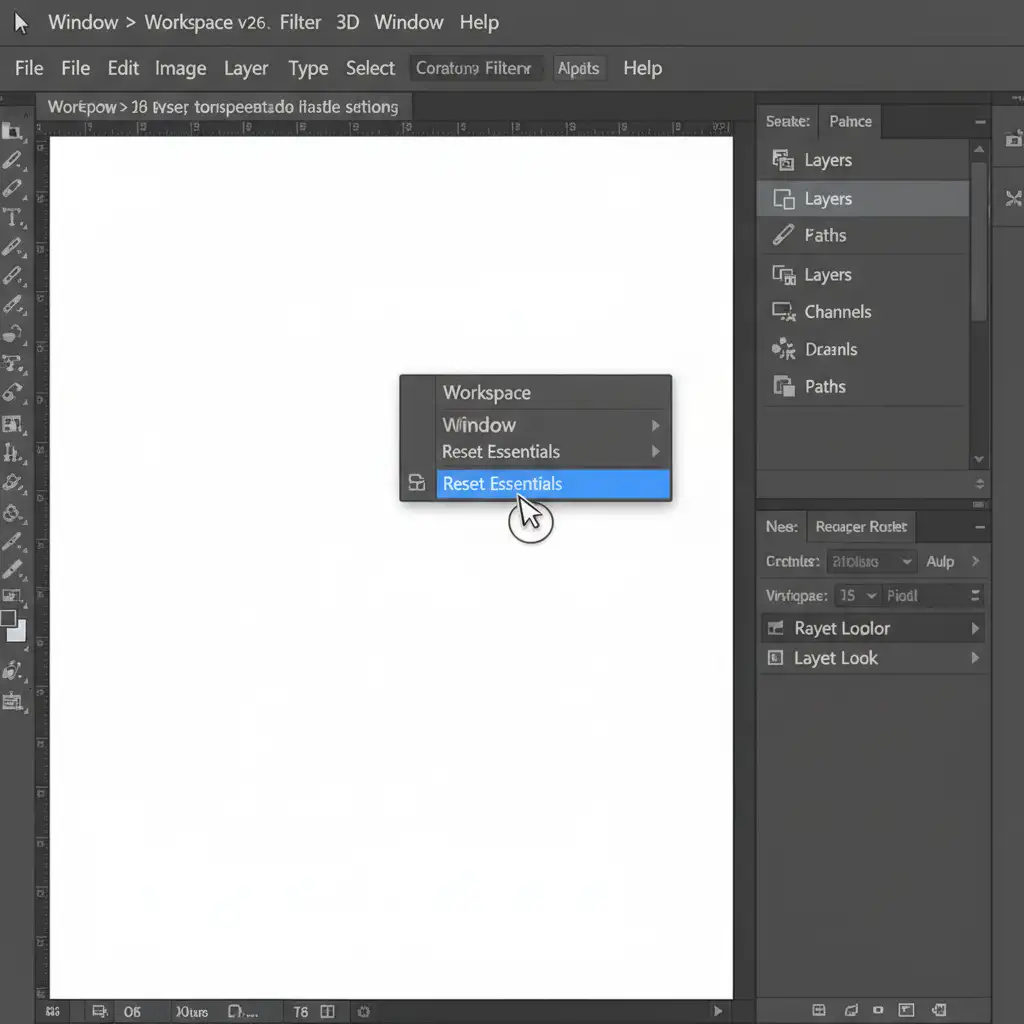1024x1024 pixels.
Task: Click the icon left of highlighted Reset Essentials
Action: pos(417,484)
